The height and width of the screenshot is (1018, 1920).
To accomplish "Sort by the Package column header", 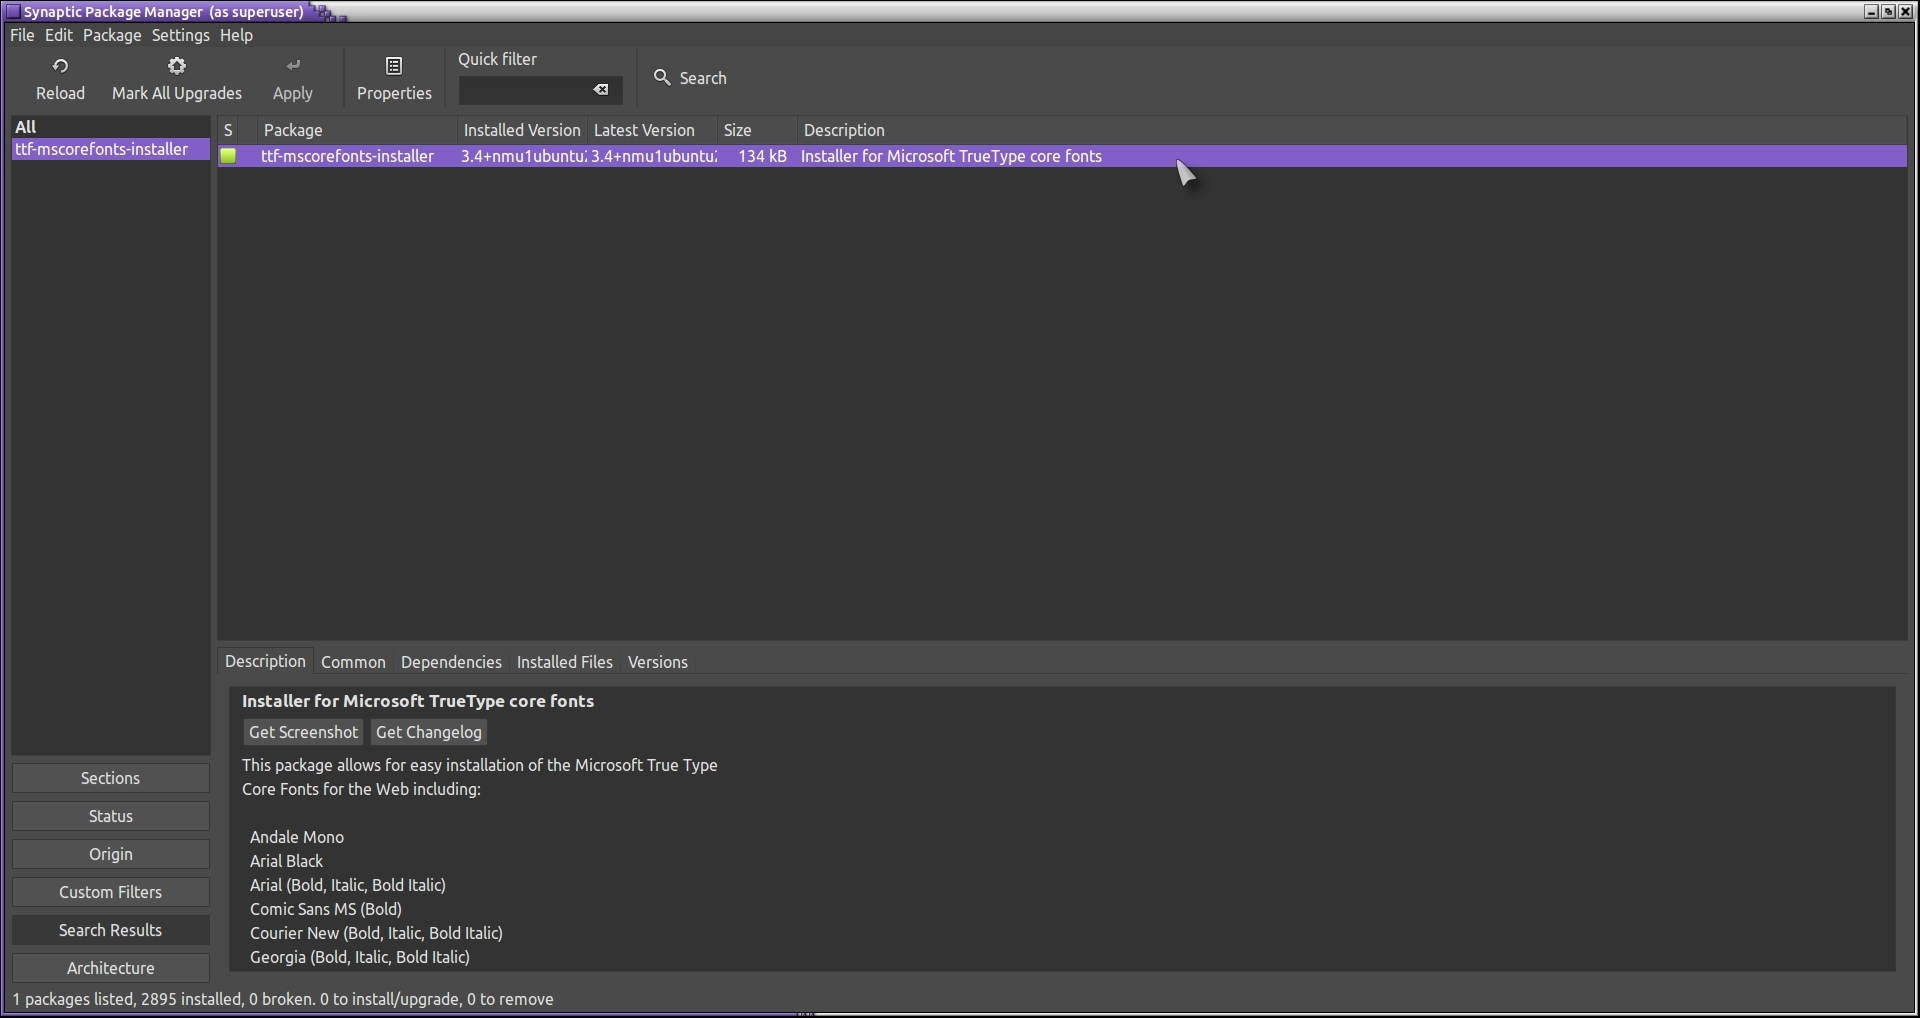I will click(357, 130).
